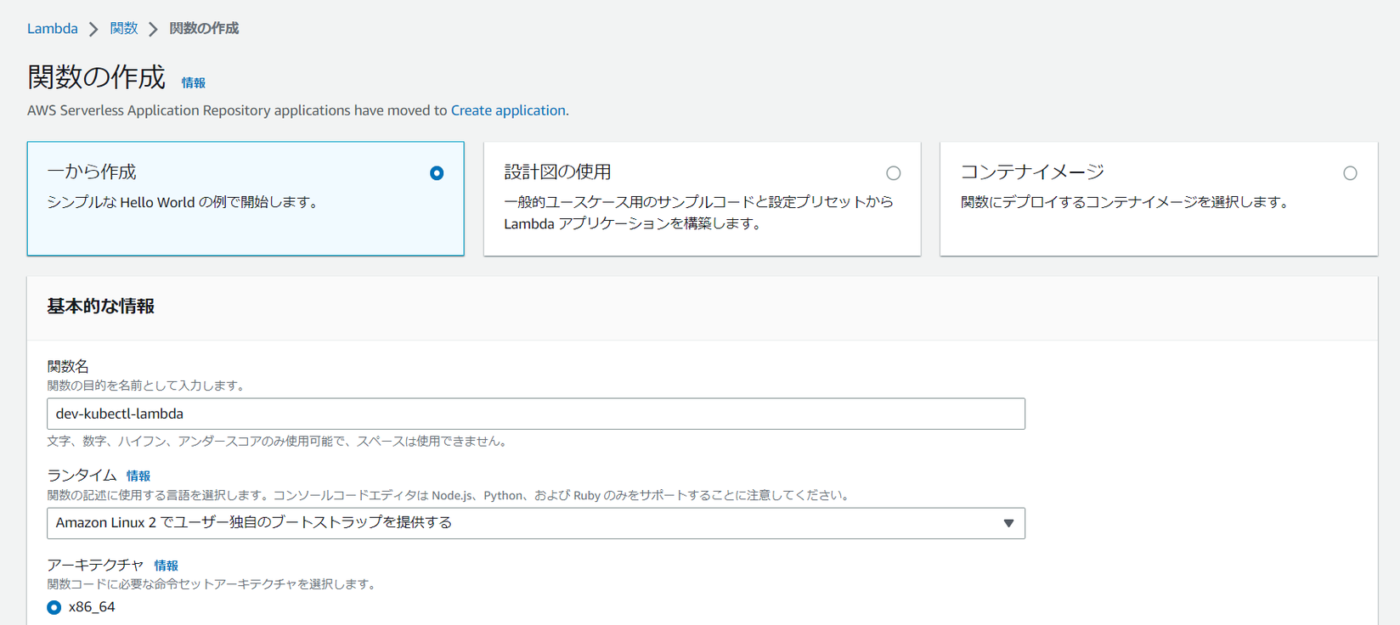Follow the Create application link
The image size is (1400, 625).
click(x=508, y=110)
